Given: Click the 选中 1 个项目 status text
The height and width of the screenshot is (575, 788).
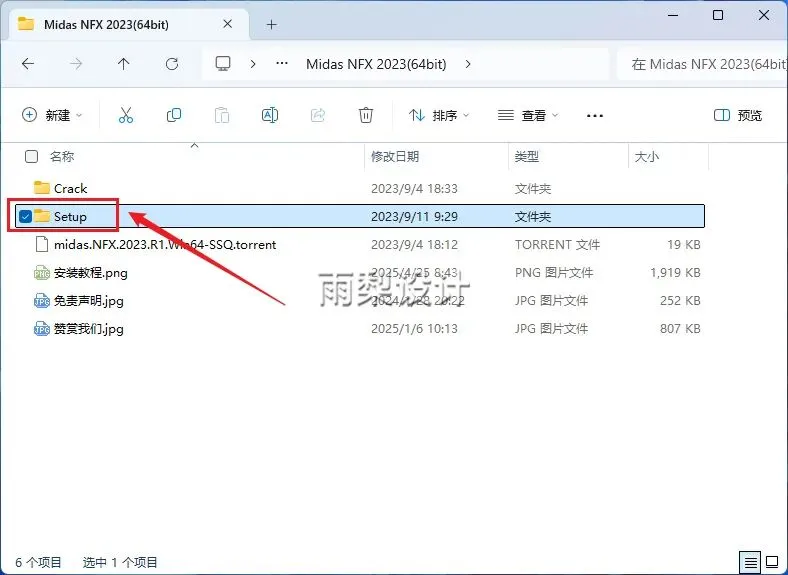Looking at the screenshot, I should coord(120,562).
